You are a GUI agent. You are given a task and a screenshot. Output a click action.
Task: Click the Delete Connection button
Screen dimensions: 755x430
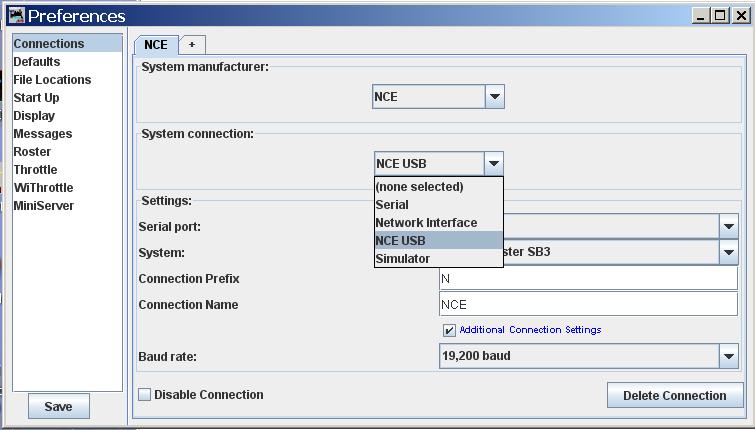[x=675, y=395]
